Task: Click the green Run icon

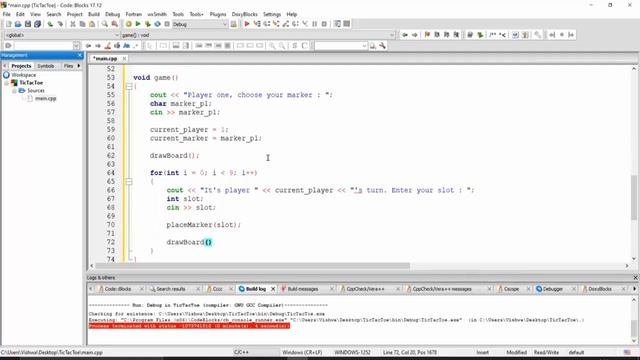Action: coord(138,24)
